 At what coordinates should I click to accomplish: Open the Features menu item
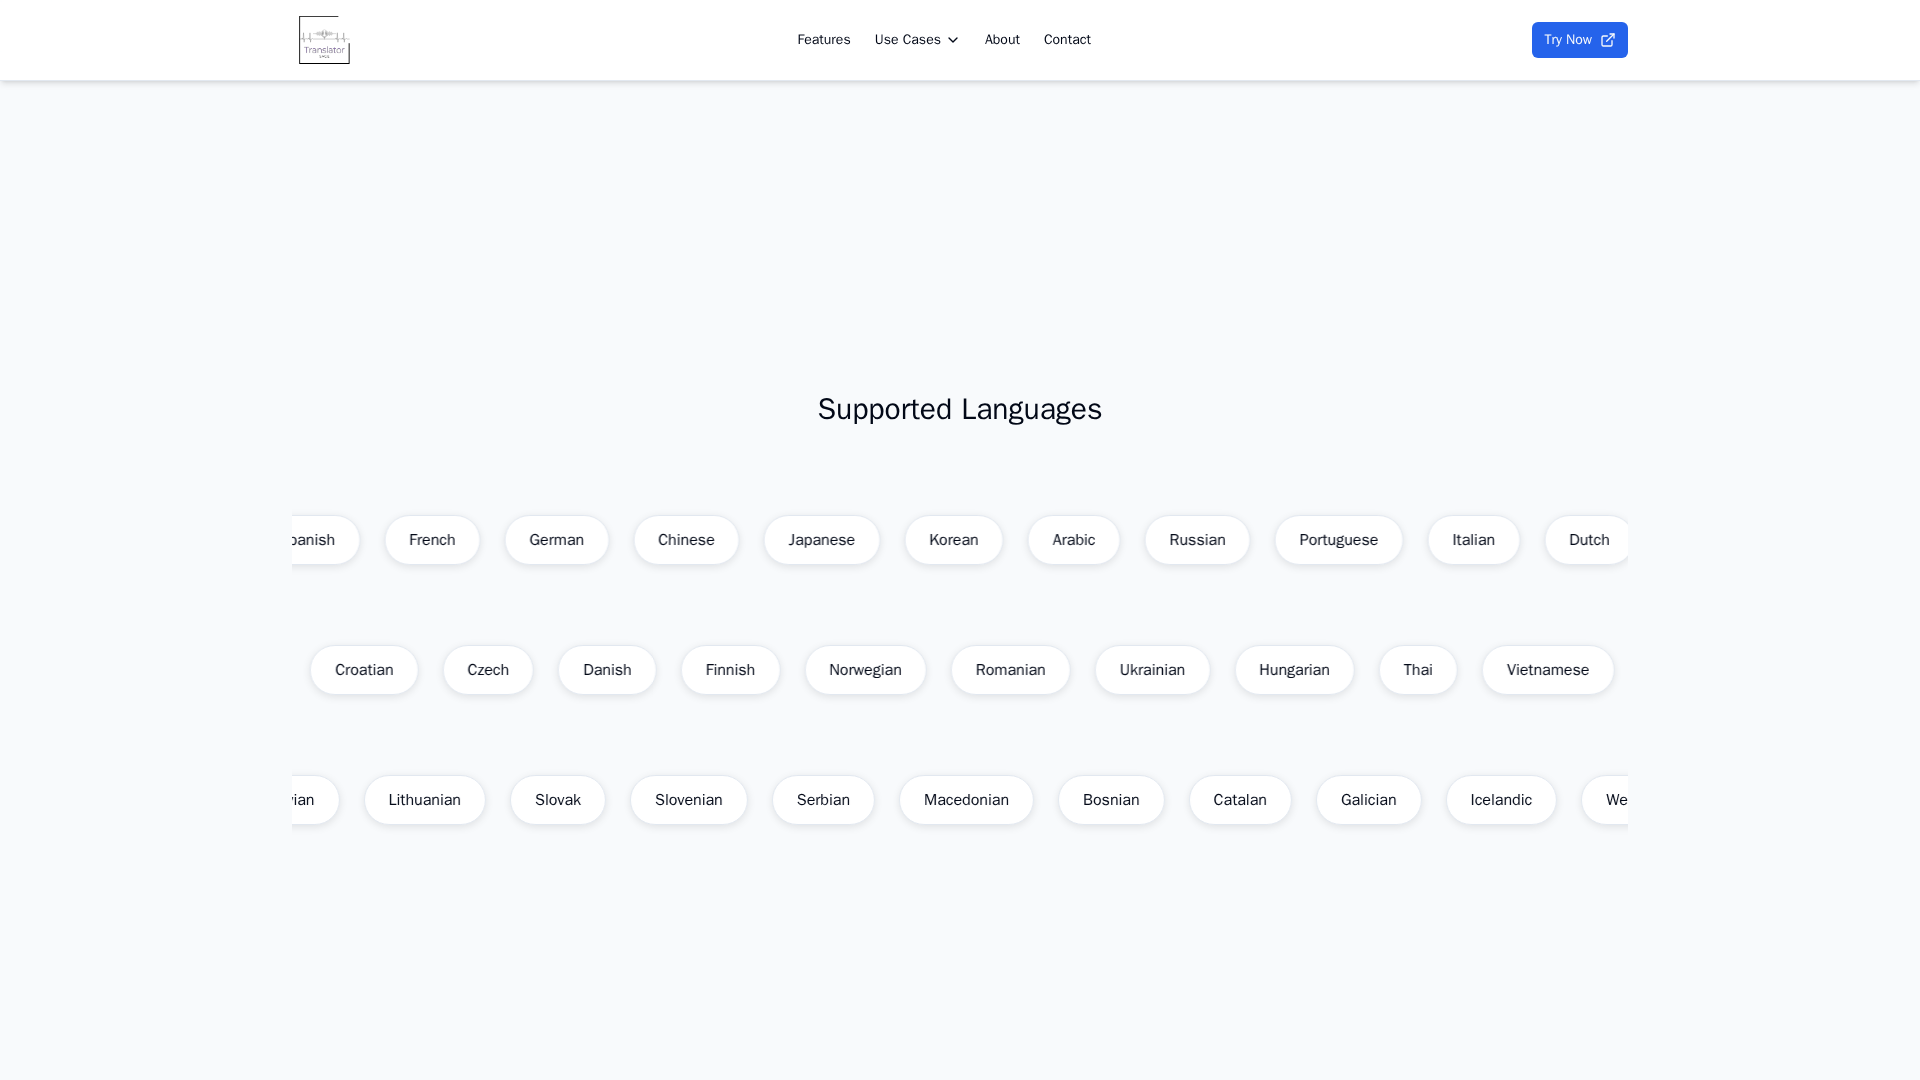click(823, 40)
